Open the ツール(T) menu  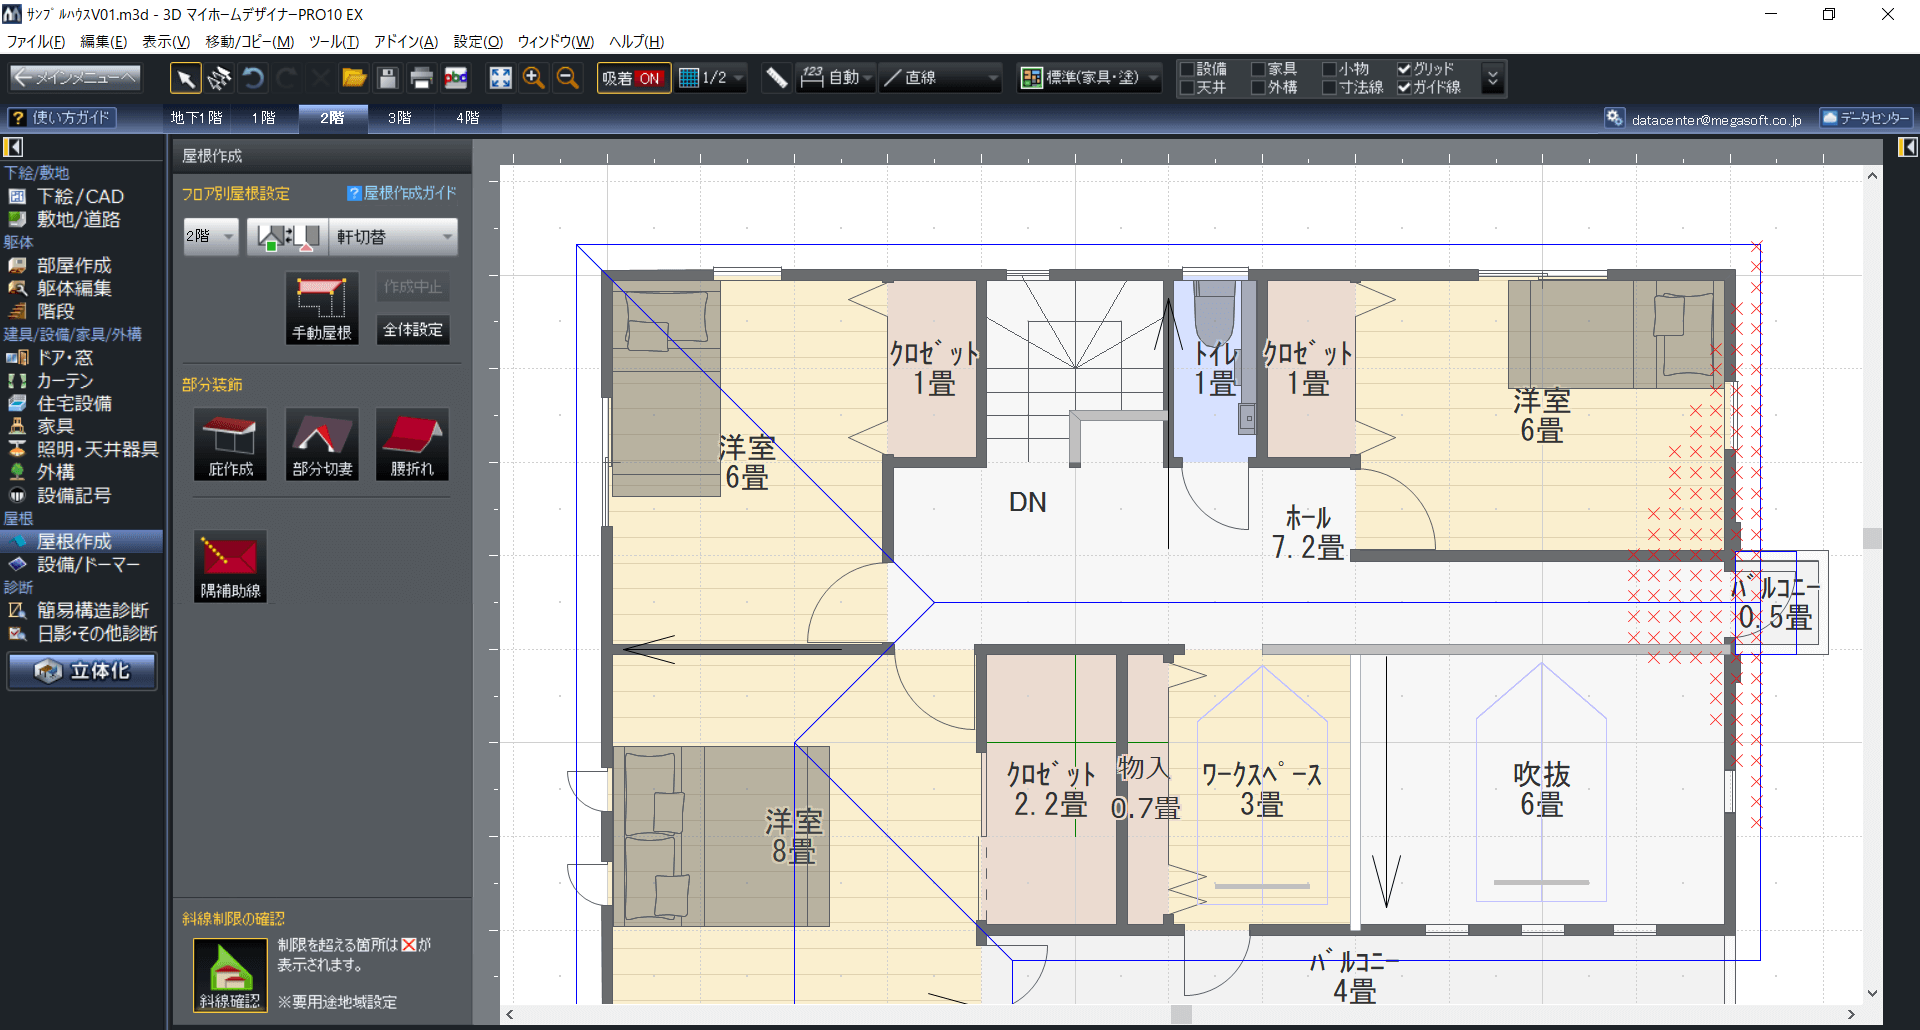tap(333, 41)
